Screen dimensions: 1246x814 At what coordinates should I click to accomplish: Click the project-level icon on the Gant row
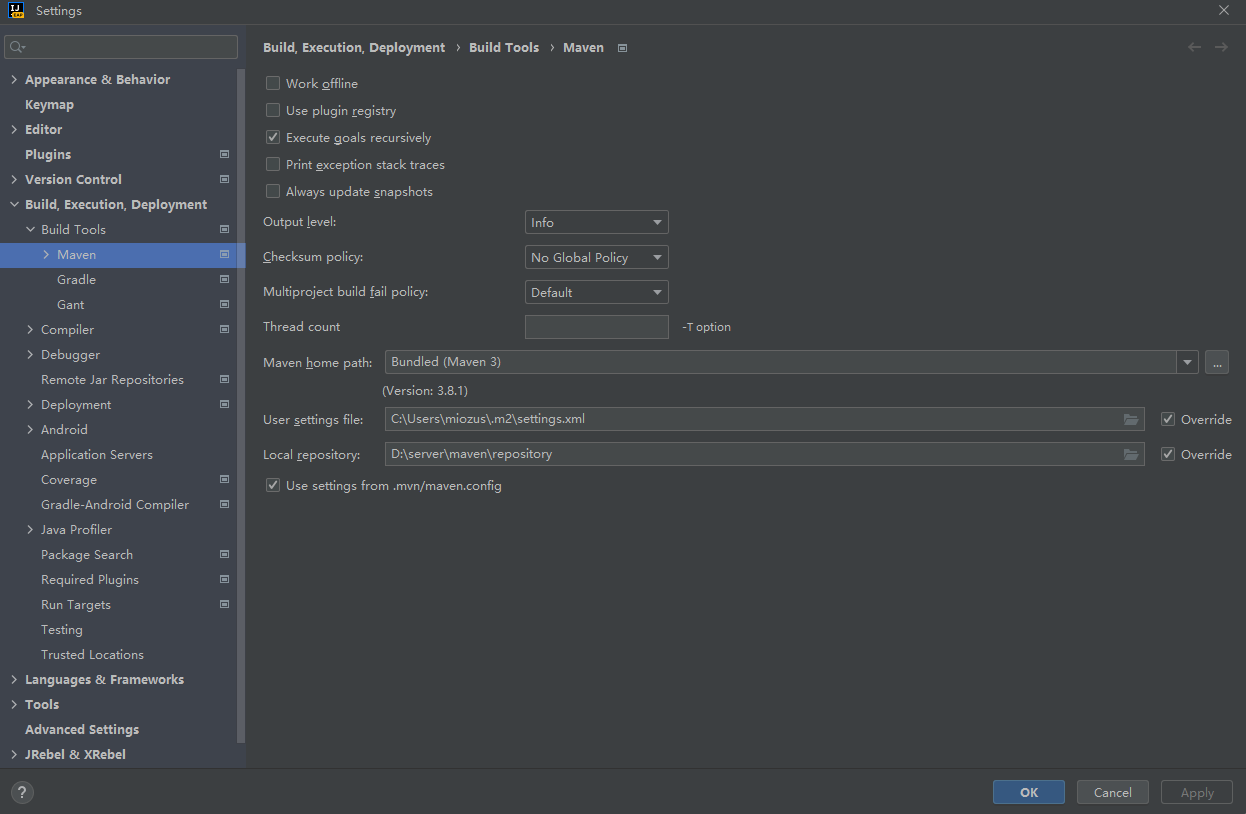click(x=224, y=304)
